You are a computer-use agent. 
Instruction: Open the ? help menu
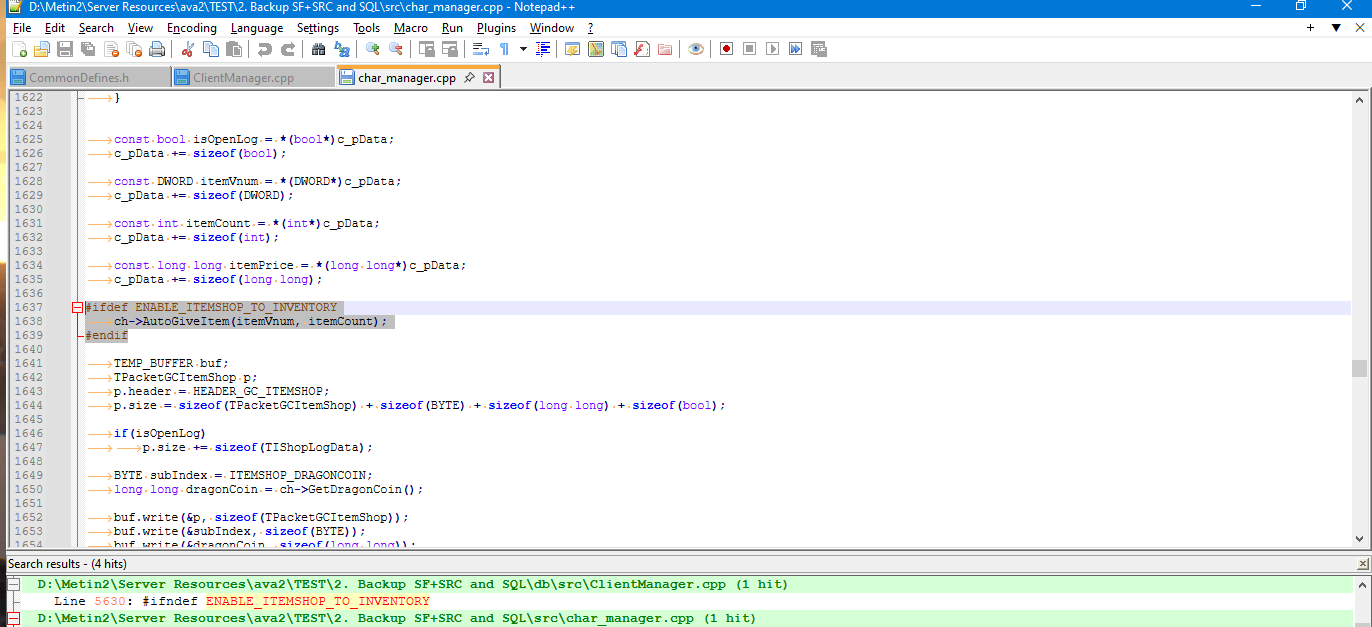click(x=590, y=28)
